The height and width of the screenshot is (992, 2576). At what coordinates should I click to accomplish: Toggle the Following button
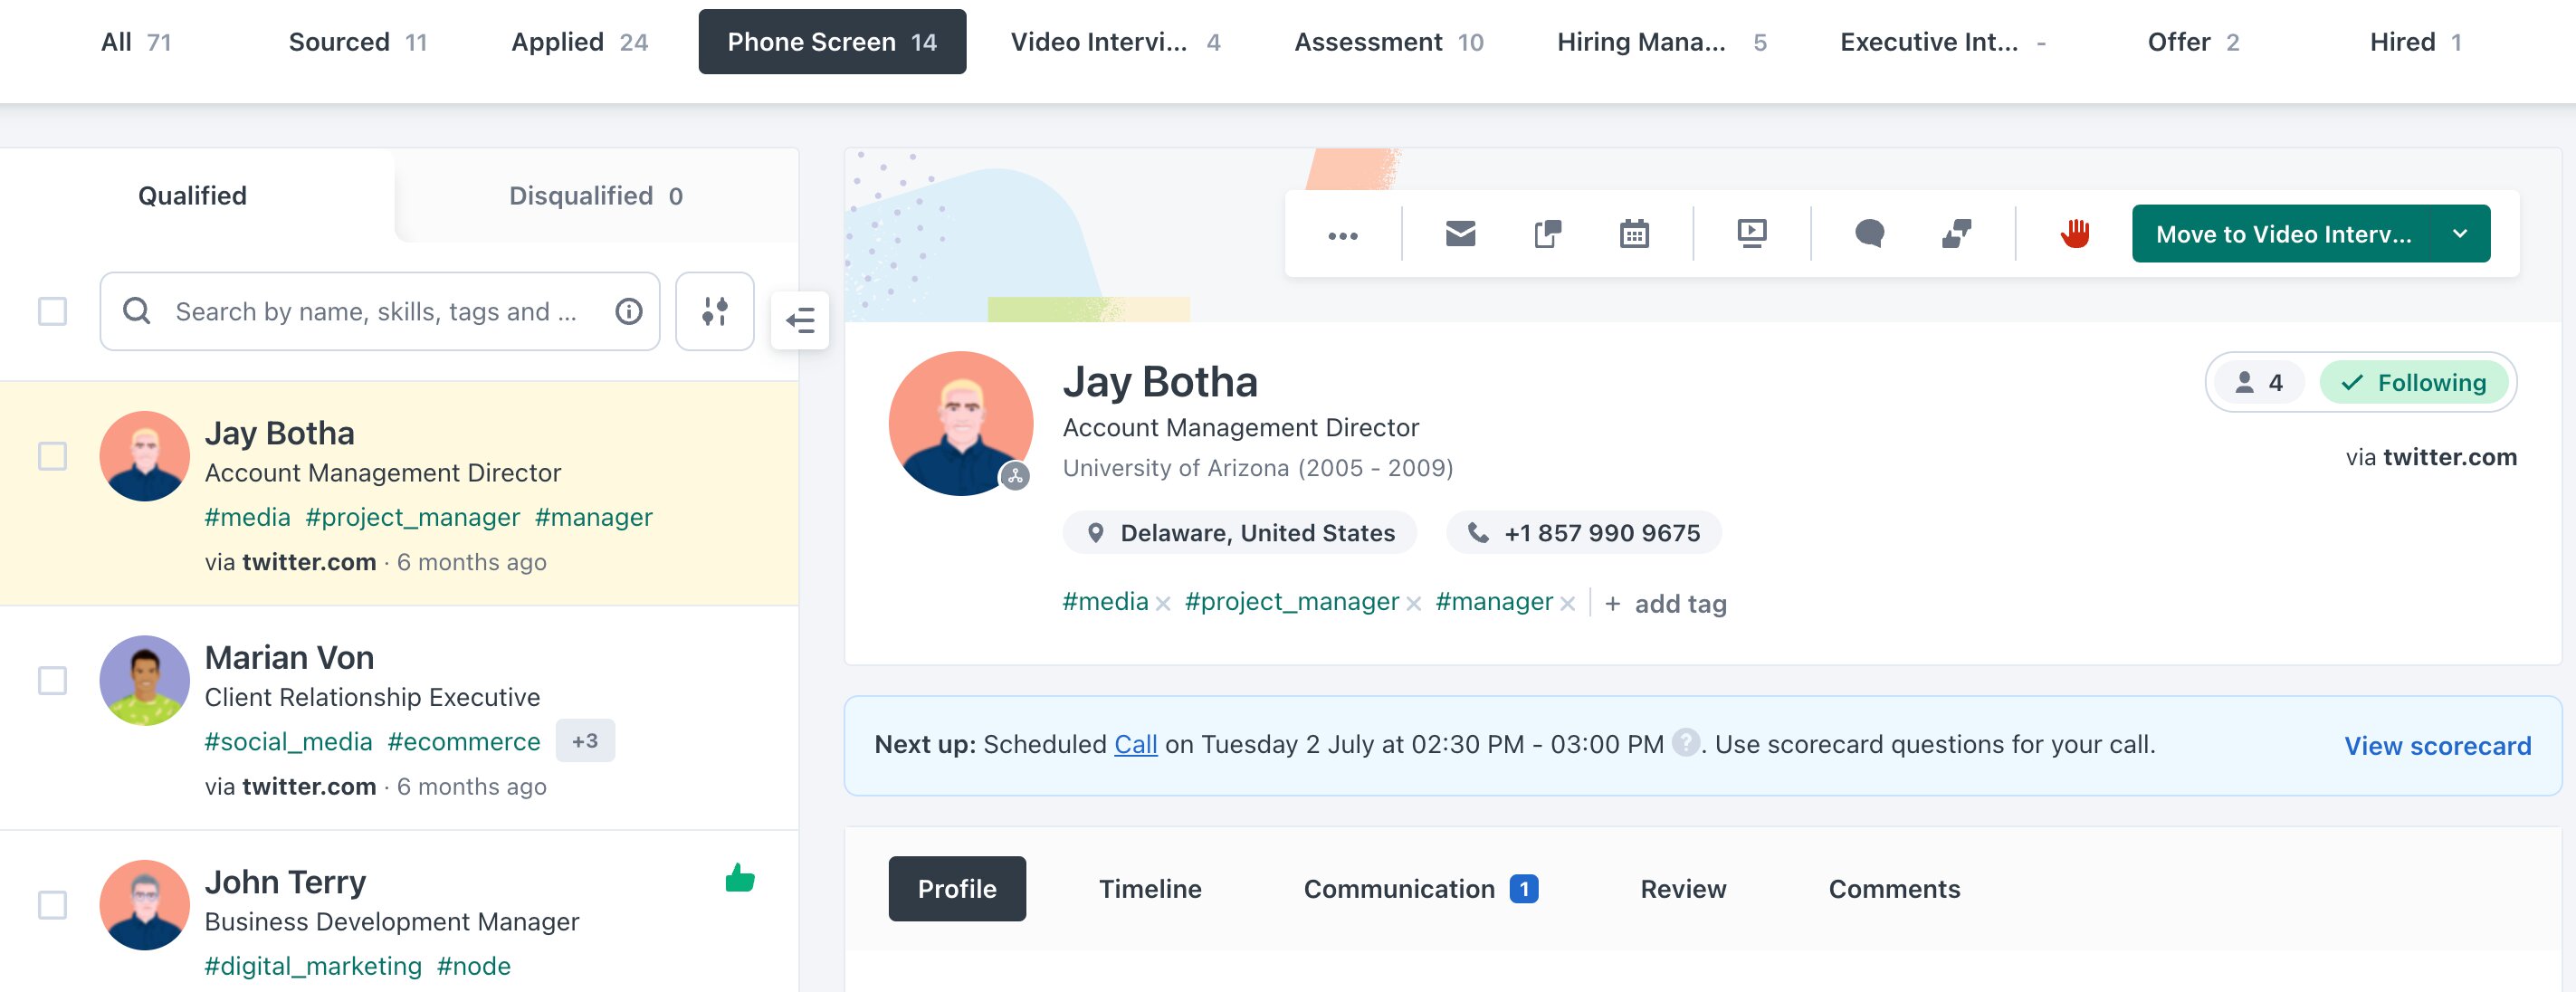[x=2413, y=383]
